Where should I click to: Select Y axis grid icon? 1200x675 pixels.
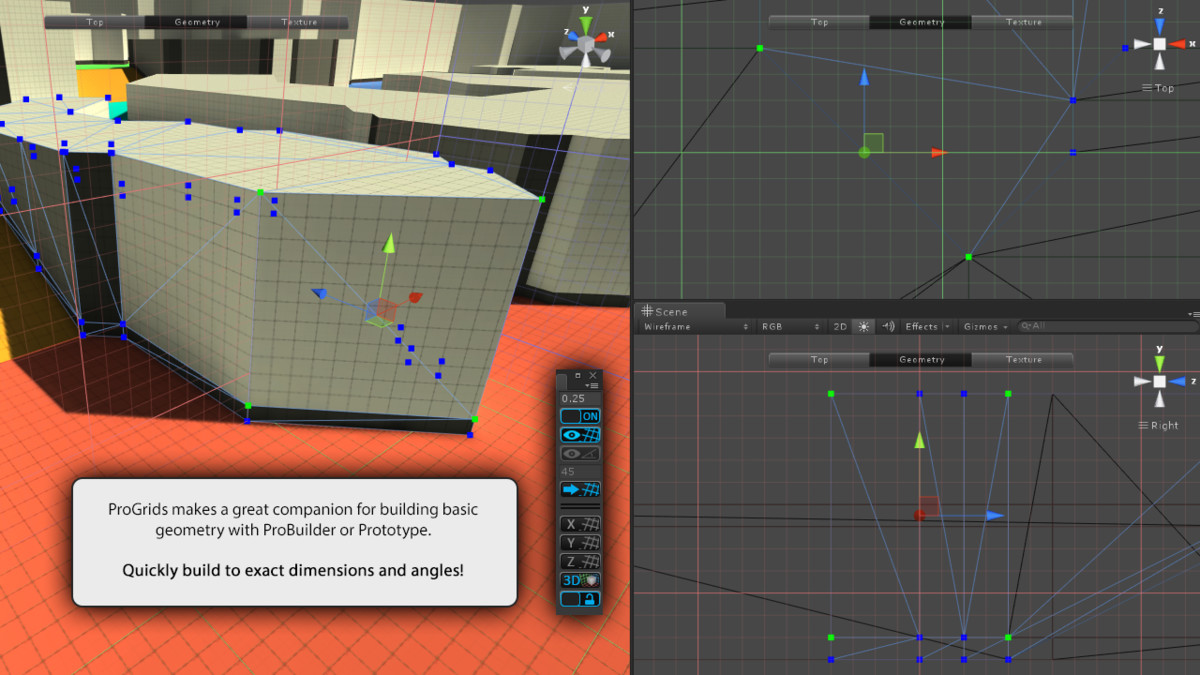pos(580,543)
